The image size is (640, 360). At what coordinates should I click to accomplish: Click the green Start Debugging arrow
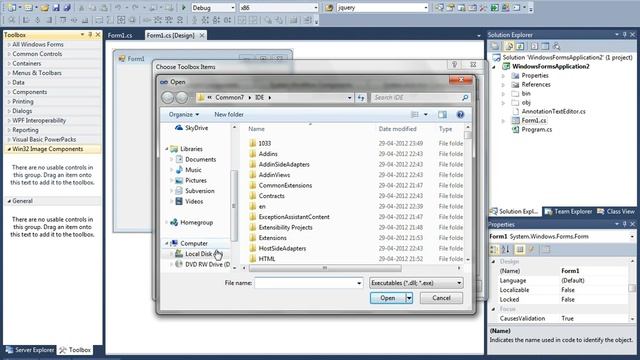(x=184, y=7)
